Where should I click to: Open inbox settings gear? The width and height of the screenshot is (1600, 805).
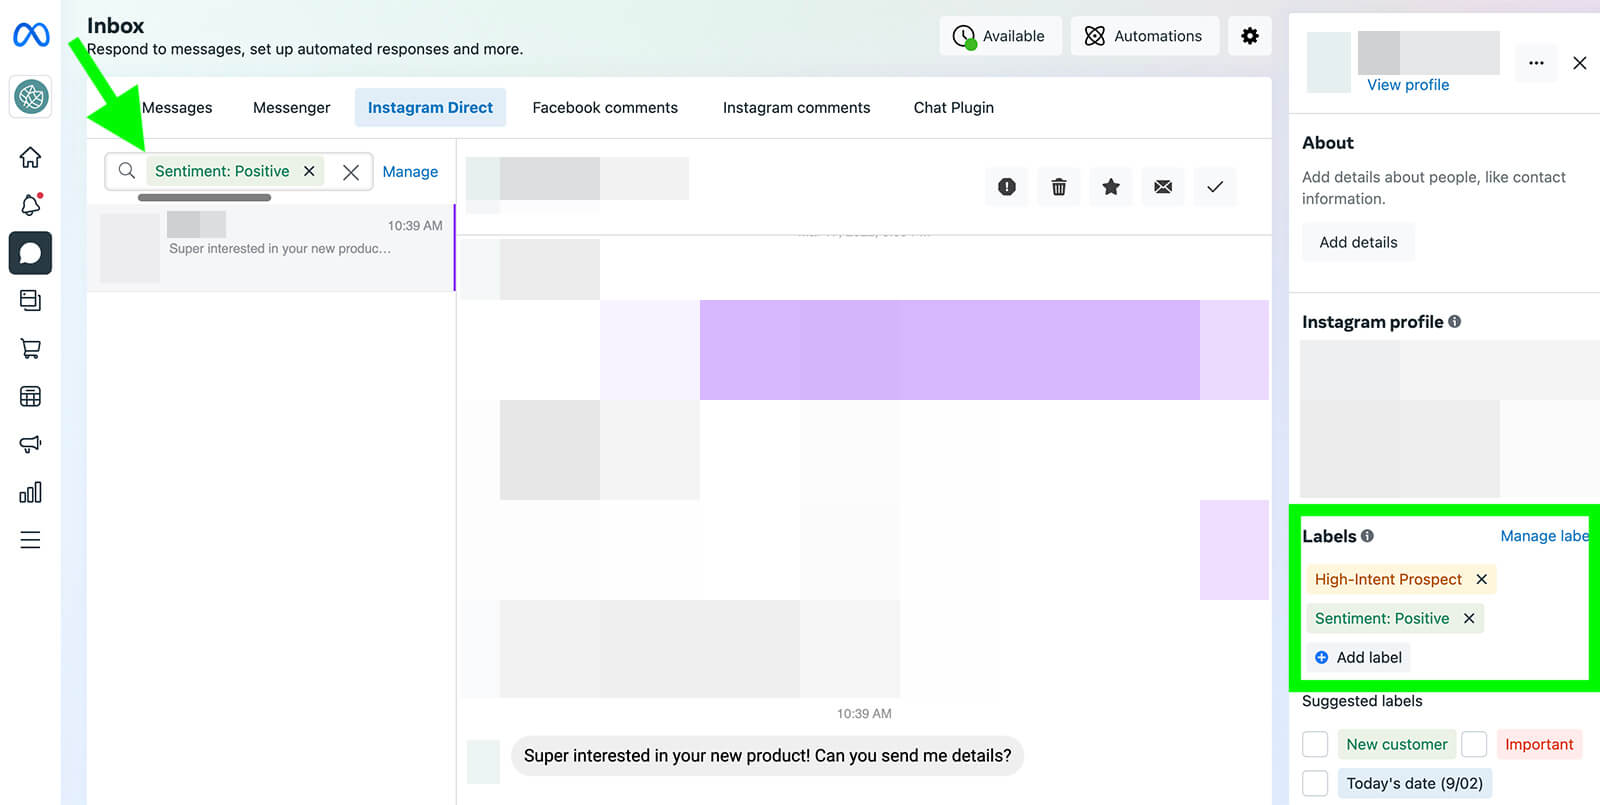click(x=1250, y=36)
